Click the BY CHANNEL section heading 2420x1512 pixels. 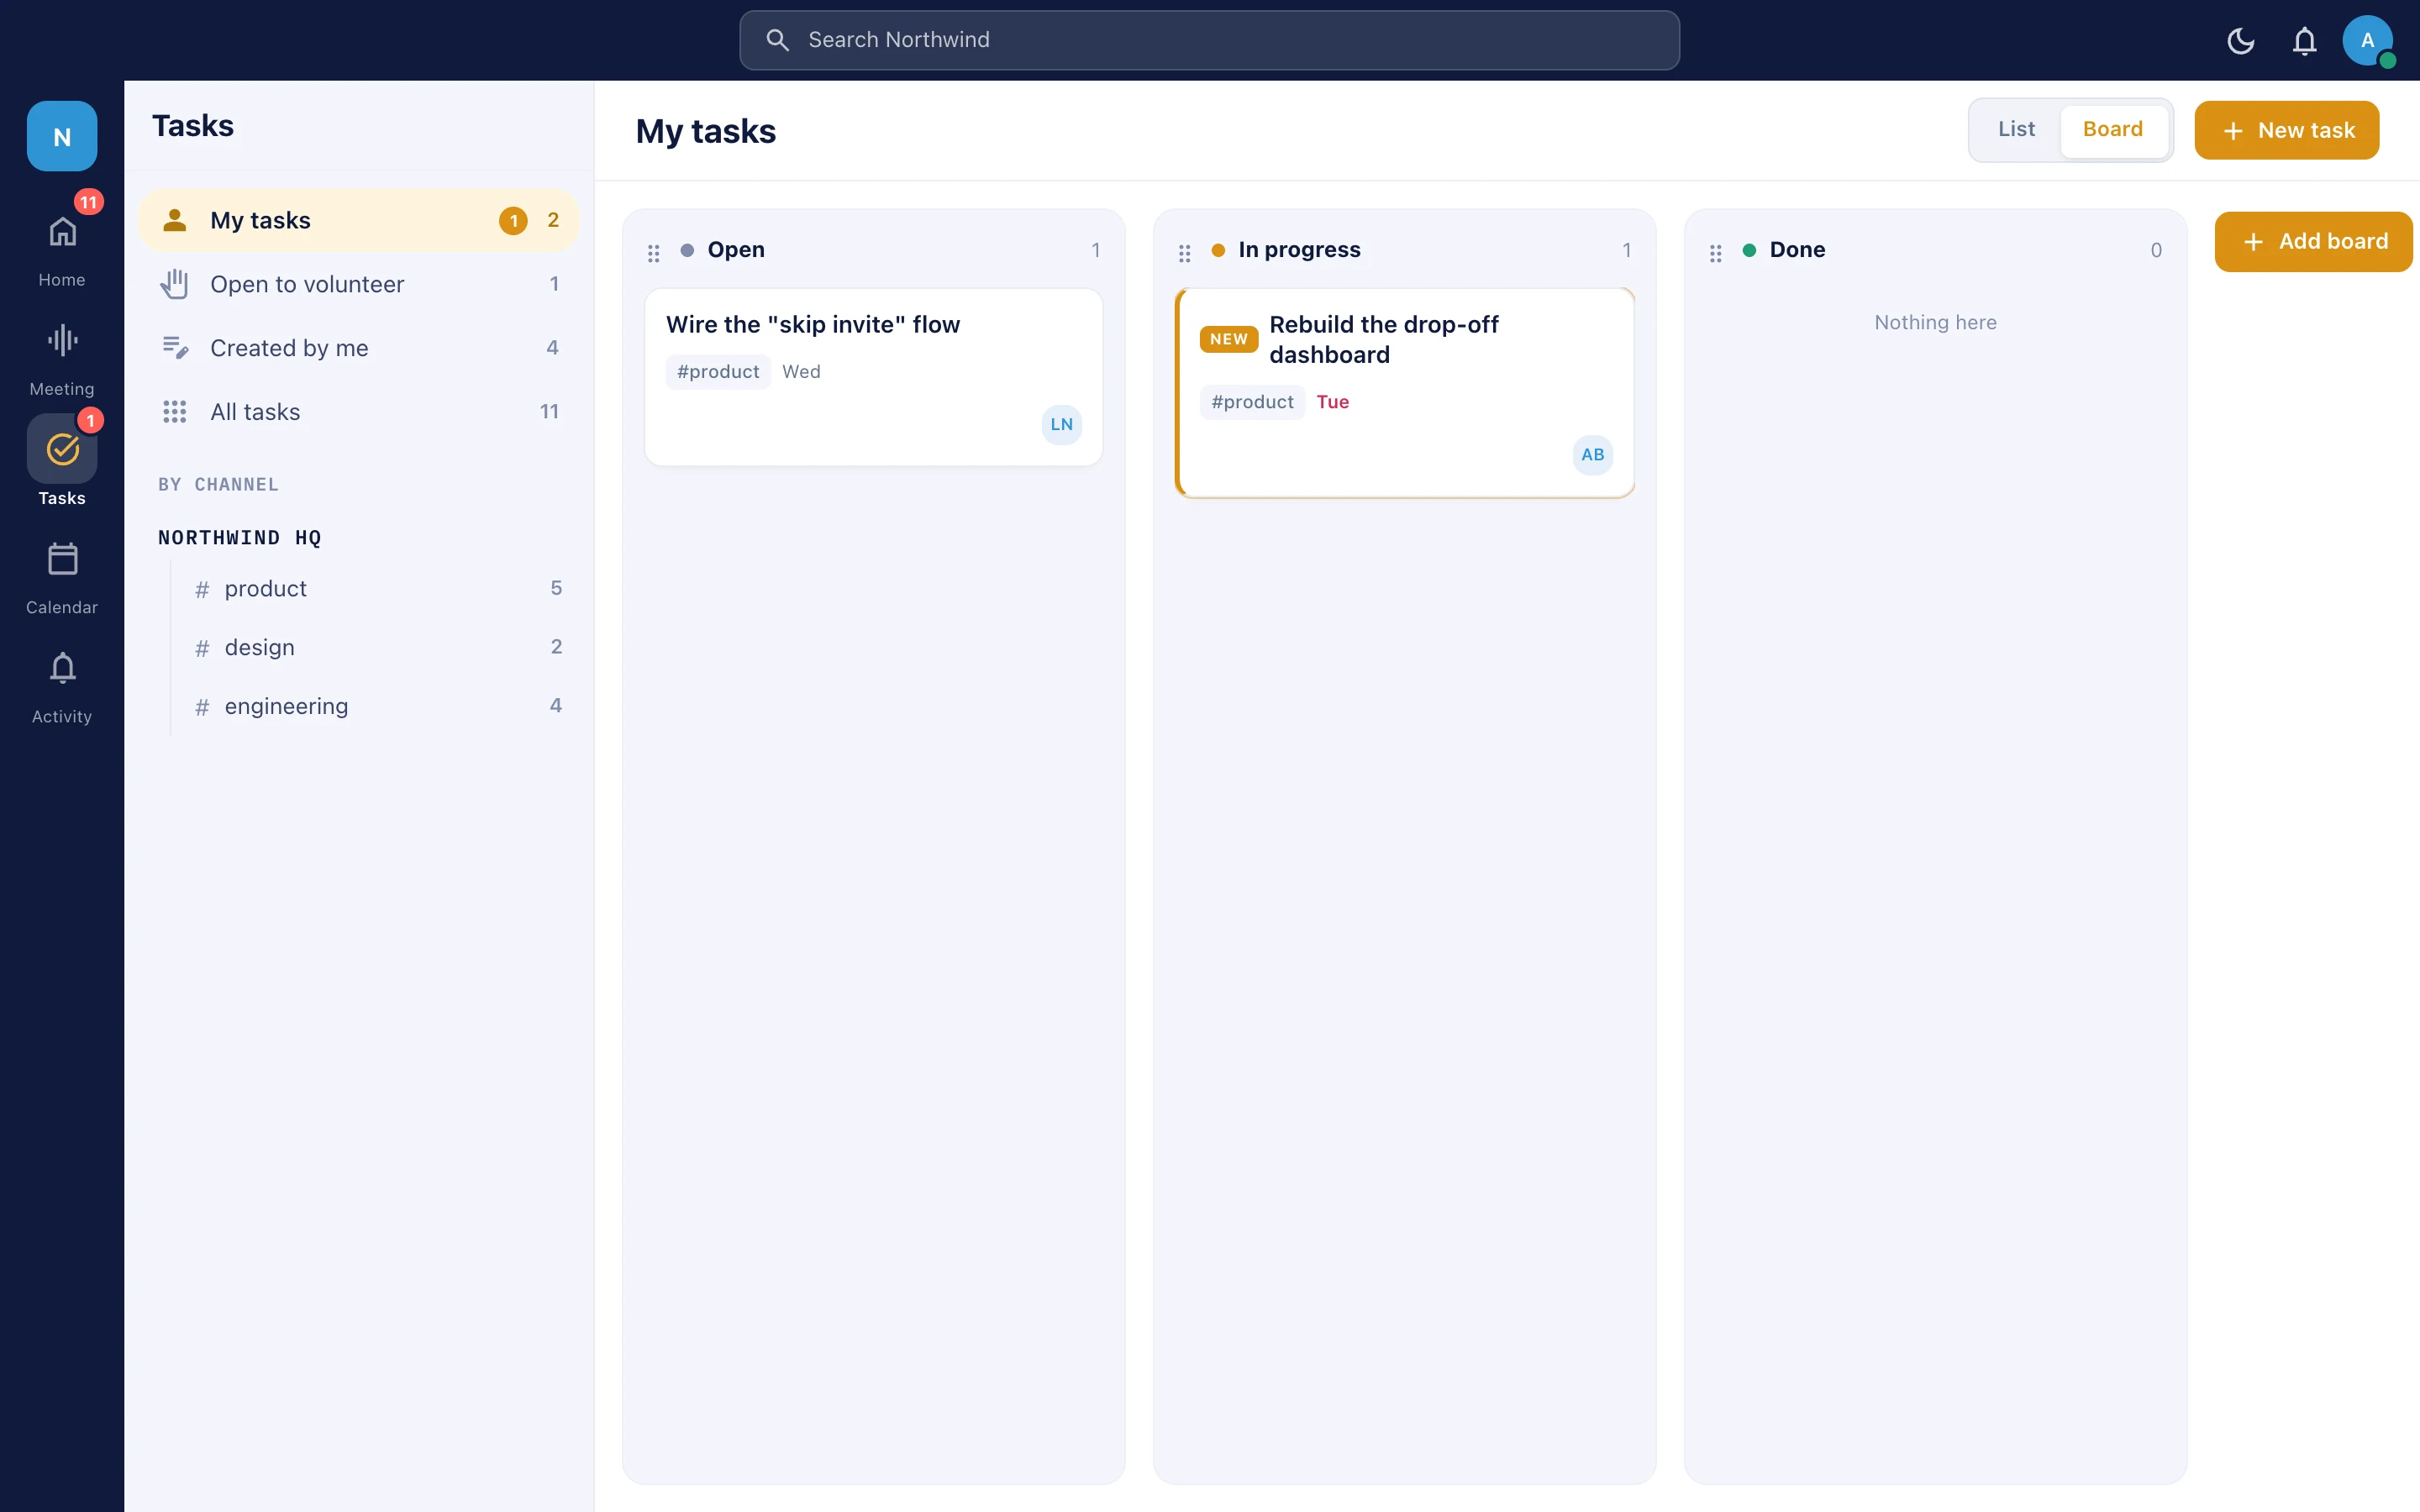218,485
